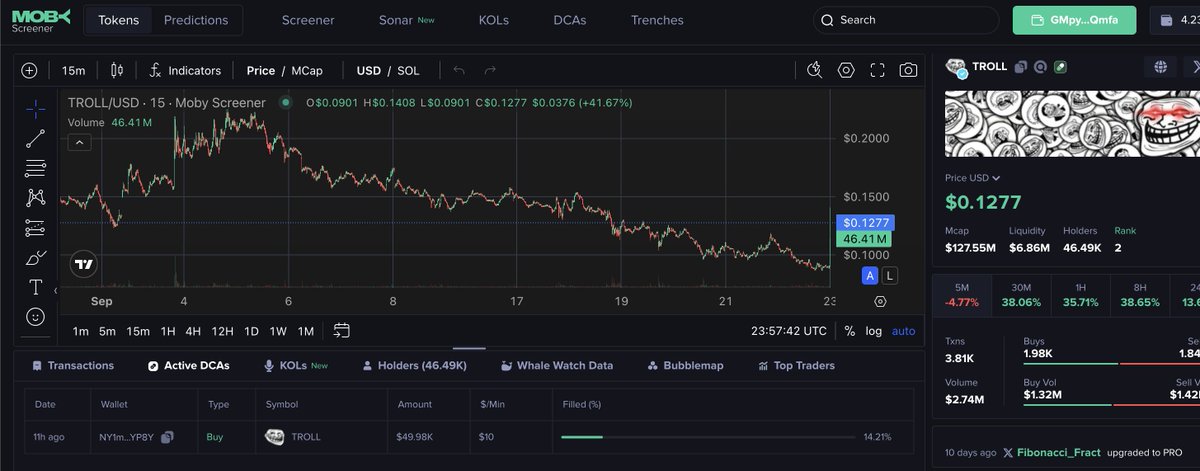Image resolution: width=1200 pixels, height=471 pixels.
Task: Select the pattern drawing tool
Action: pyautogui.click(x=35, y=198)
